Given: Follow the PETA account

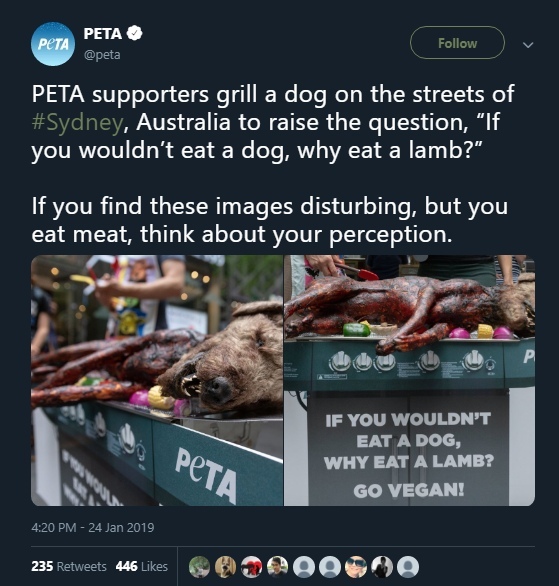Looking at the screenshot, I should pos(457,43).
